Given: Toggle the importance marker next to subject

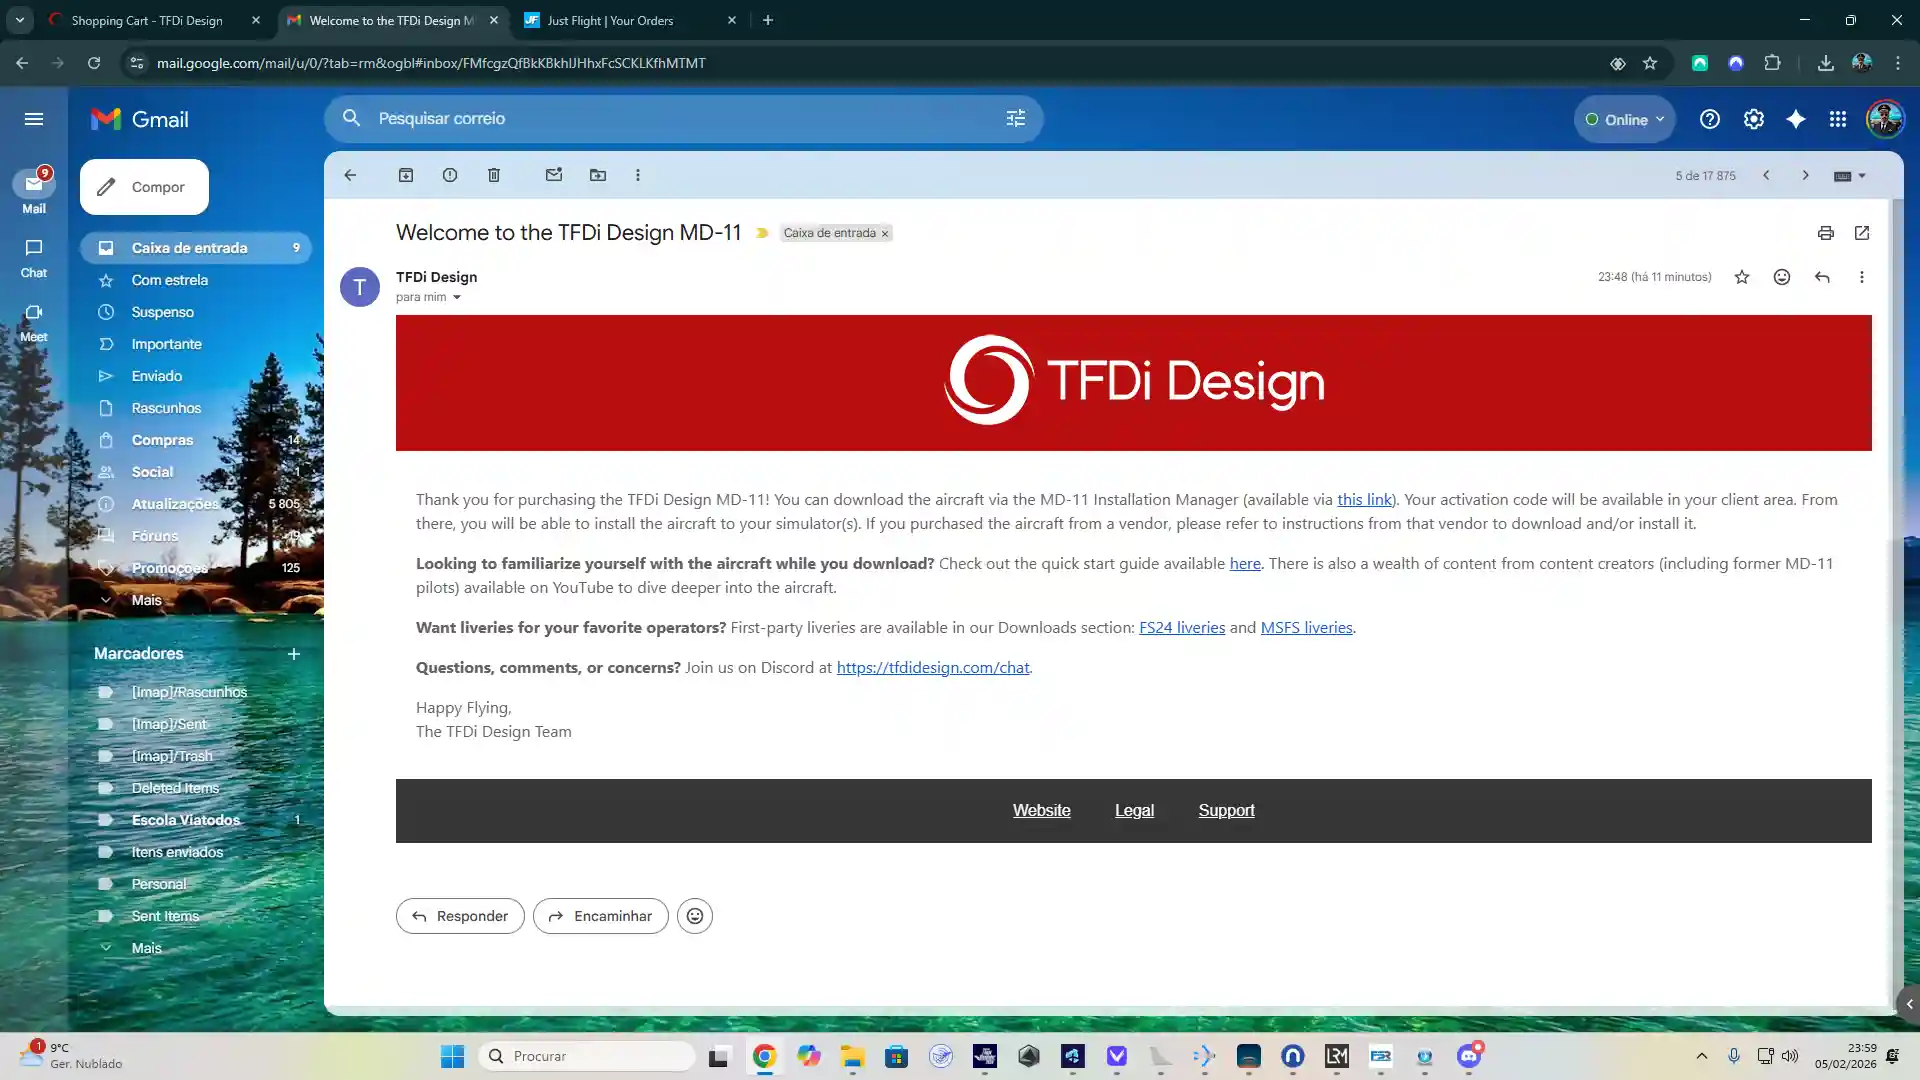Looking at the screenshot, I should pos(762,233).
